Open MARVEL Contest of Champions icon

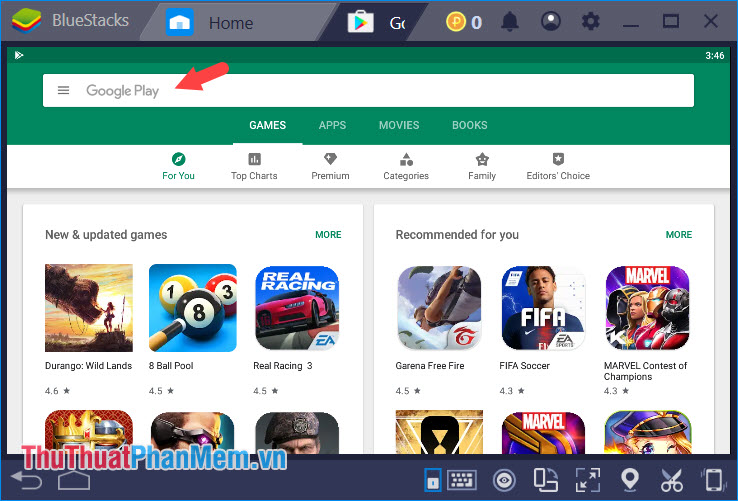click(x=648, y=308)
